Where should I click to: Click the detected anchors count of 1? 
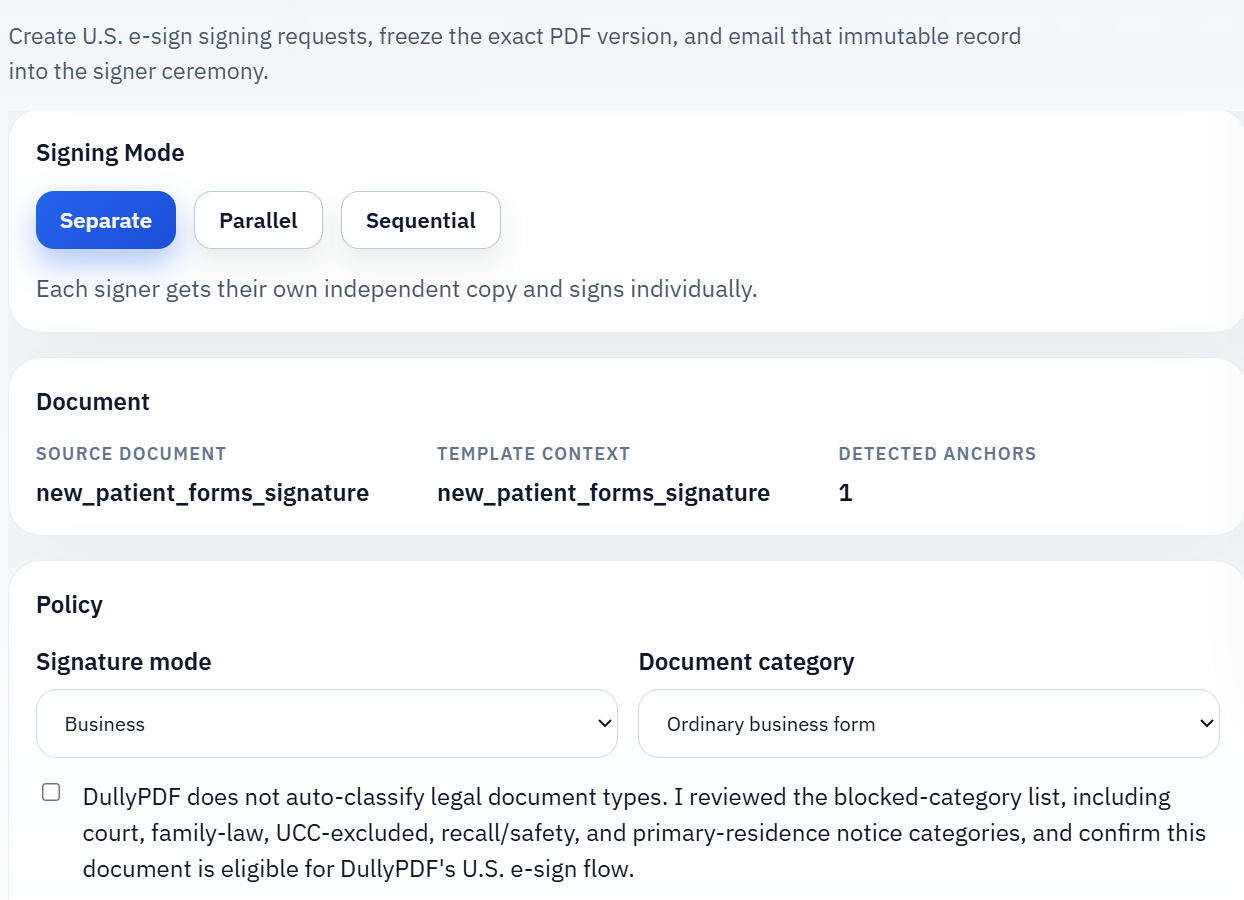point(845,492)
